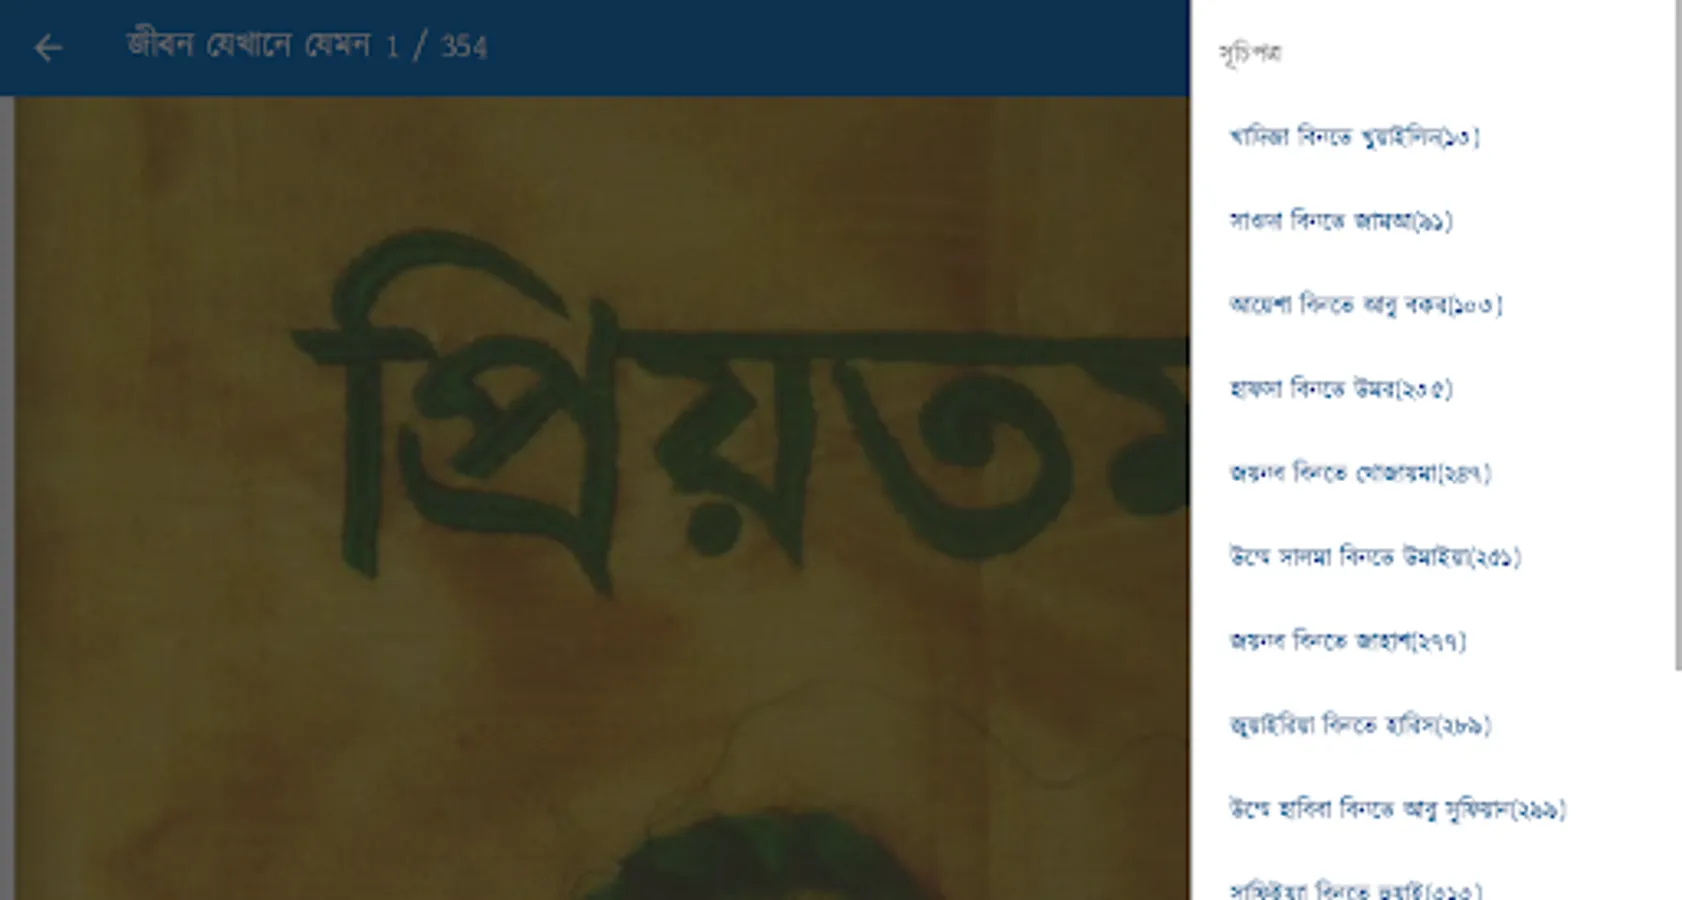
Task: Dismiss drawer by clicking dimmed book cover
Action: [x=600, y=700]
